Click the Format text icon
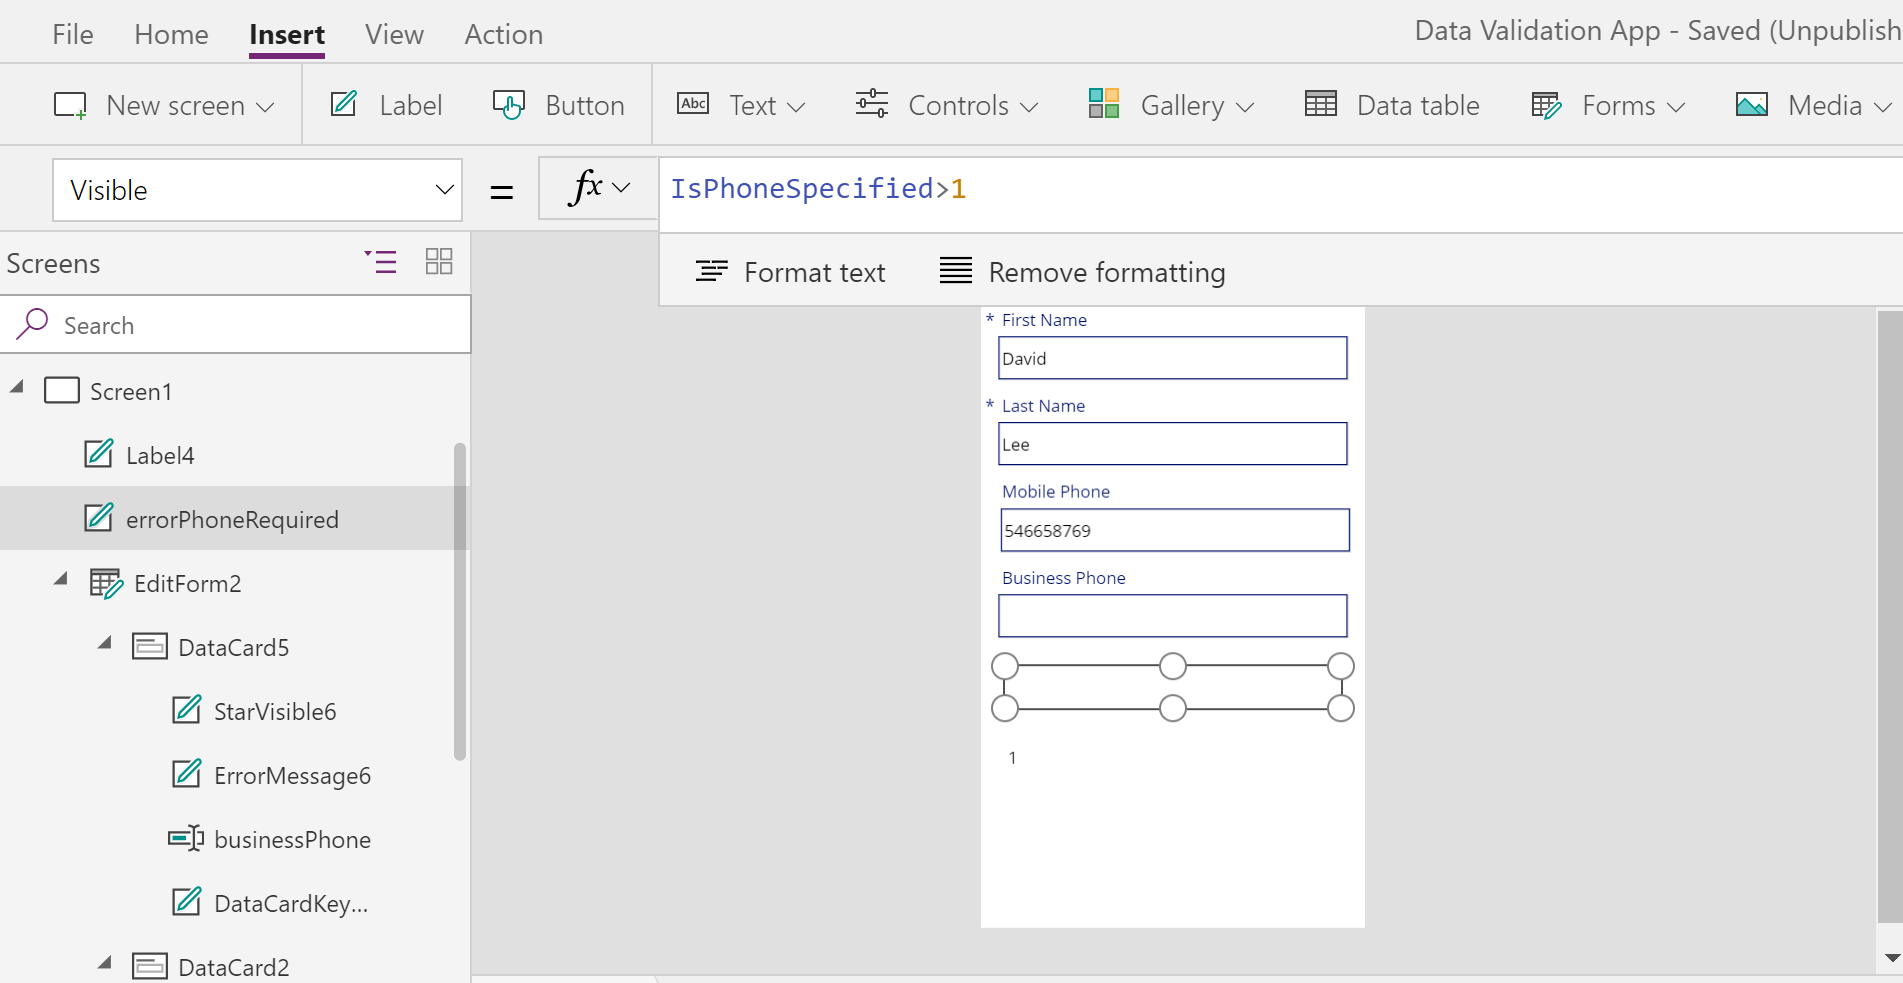The width and height of the screenshot is (1903, 983). tap(711, 272)
